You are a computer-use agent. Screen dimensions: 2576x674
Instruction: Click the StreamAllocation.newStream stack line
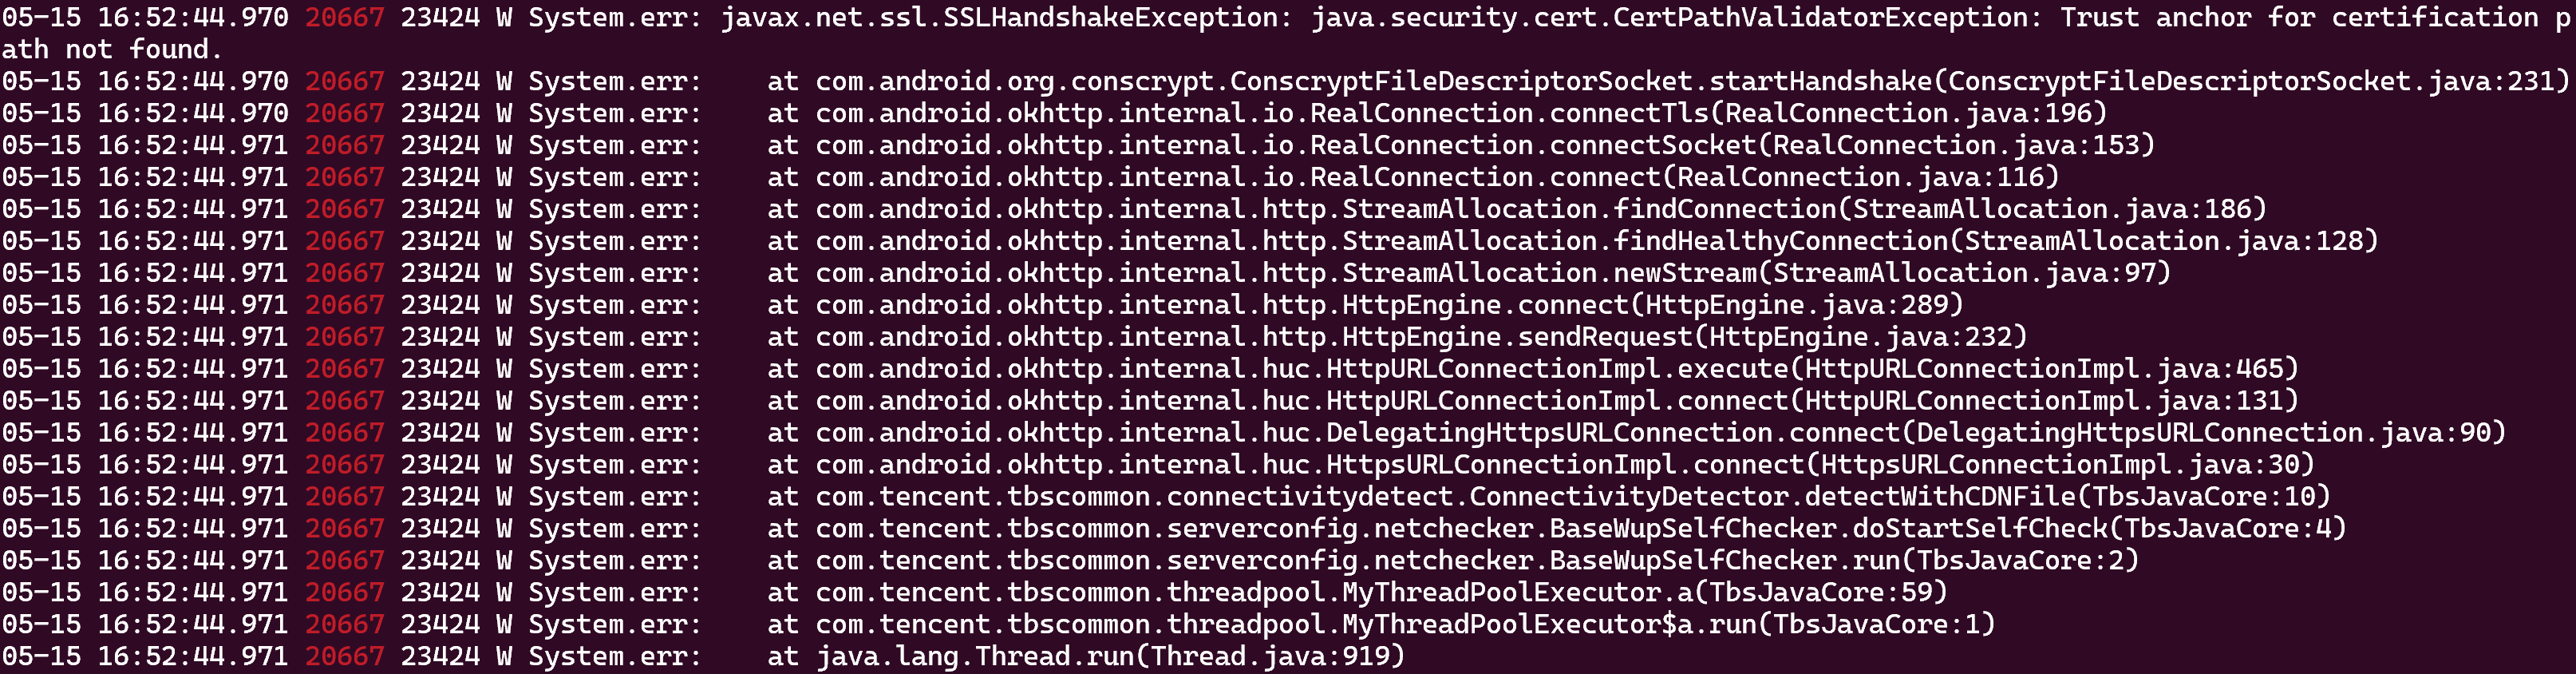pos(1086,273)
